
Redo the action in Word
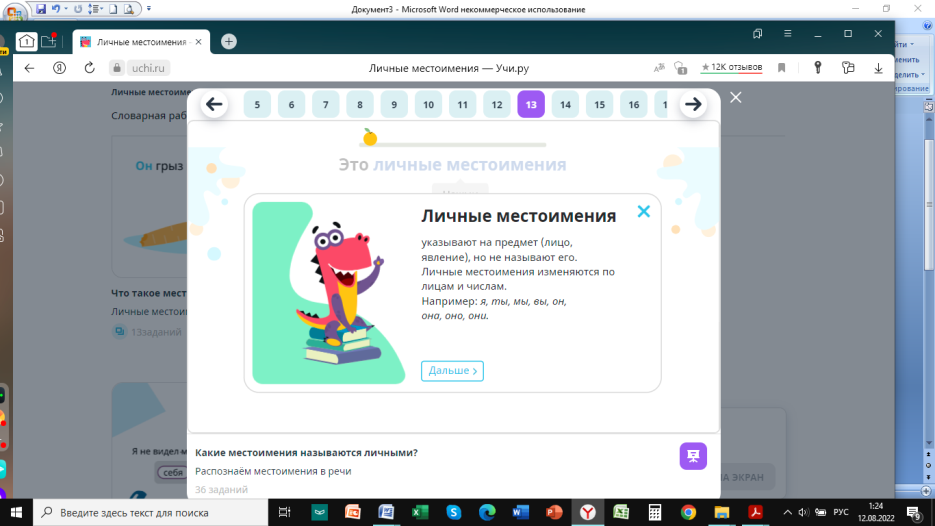(x=78, y=9)
